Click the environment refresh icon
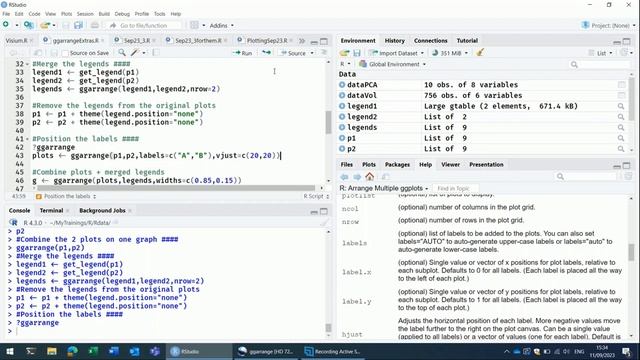 pyautogui.click(x=624, y=53)
